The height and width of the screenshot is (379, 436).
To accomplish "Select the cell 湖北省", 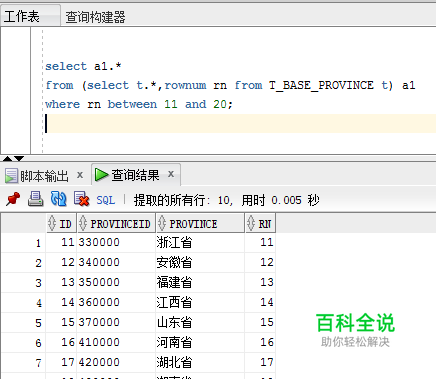I will pos(200,362).
